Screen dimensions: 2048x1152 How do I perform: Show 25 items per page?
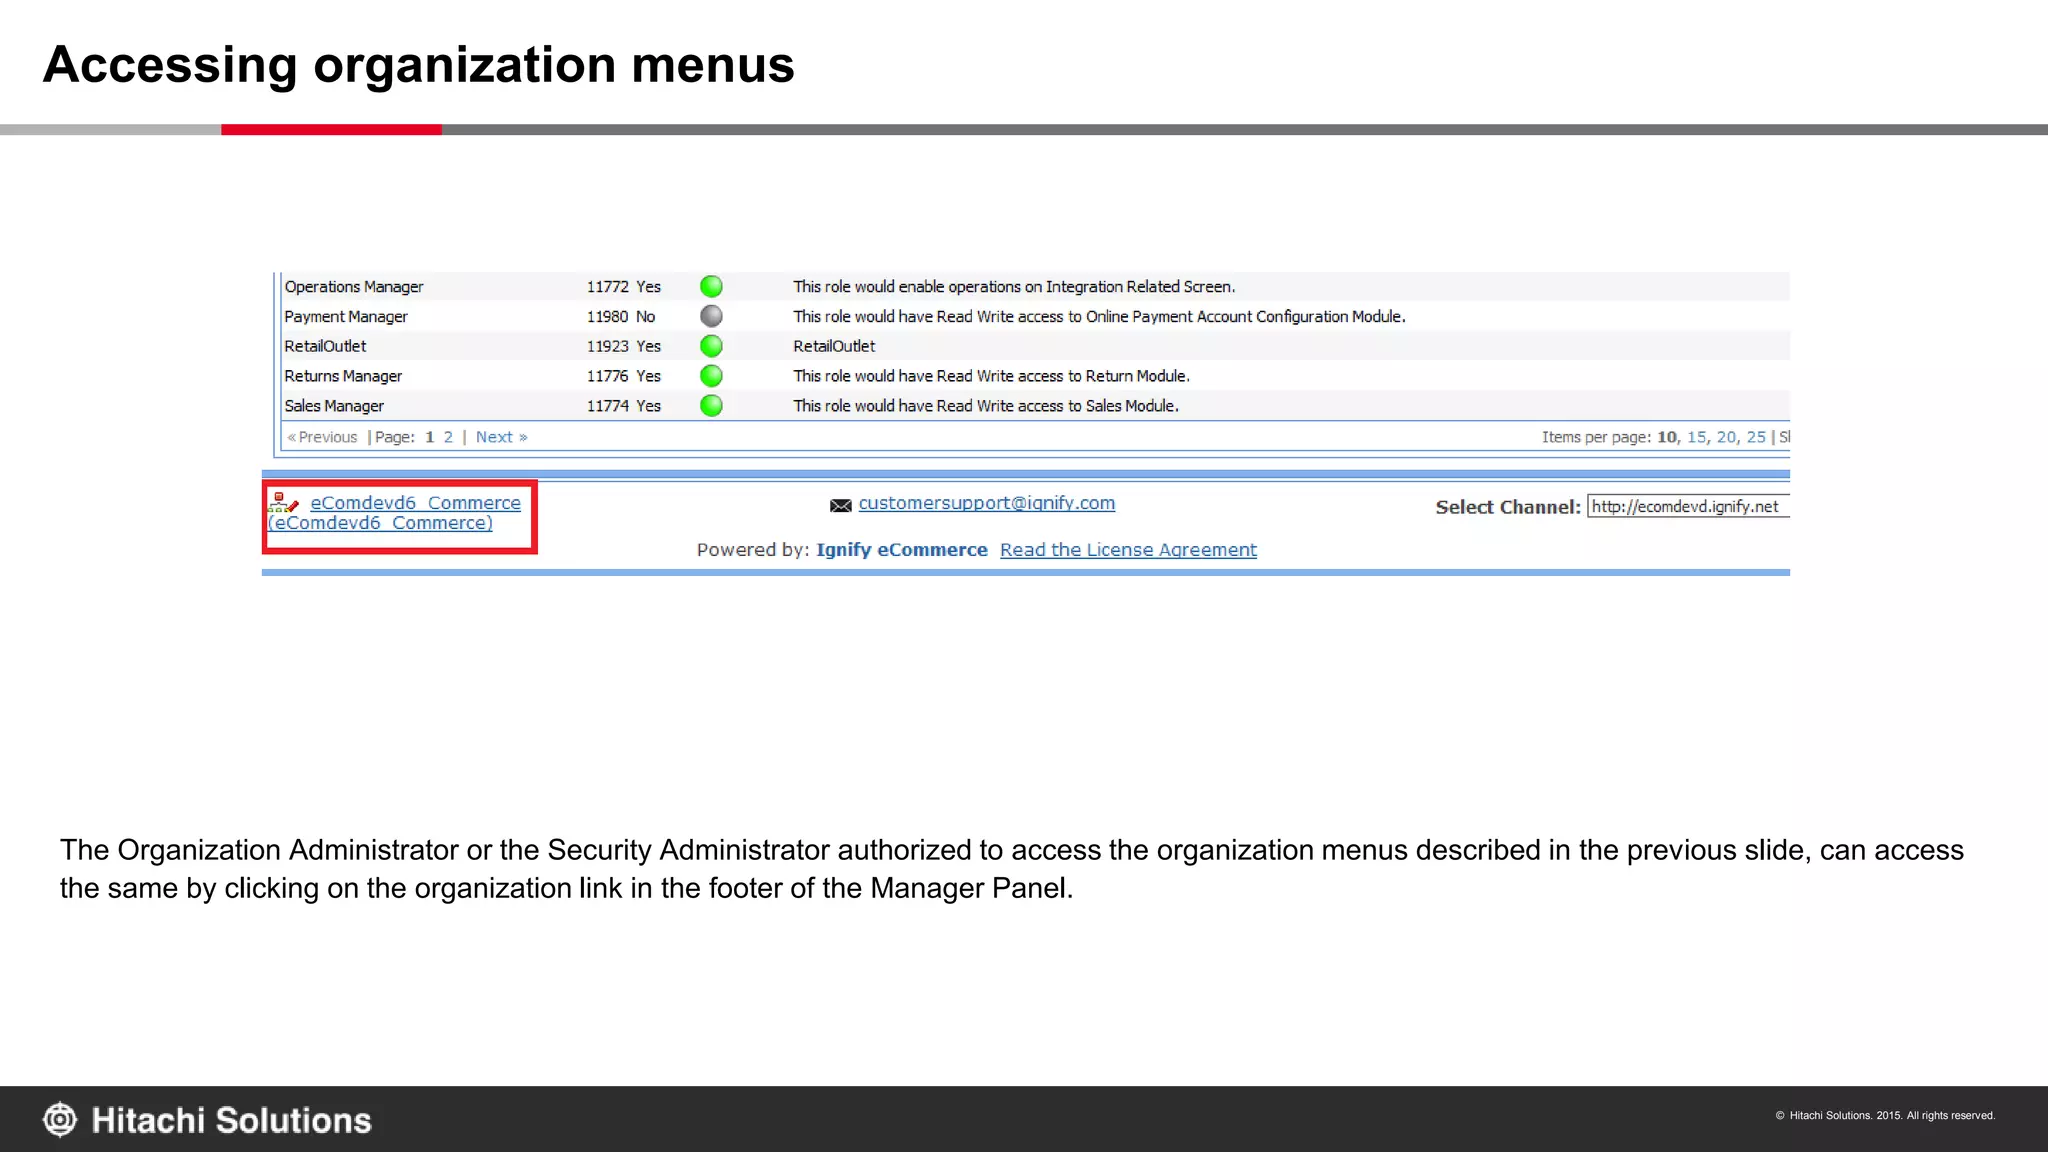point(1756,437)
